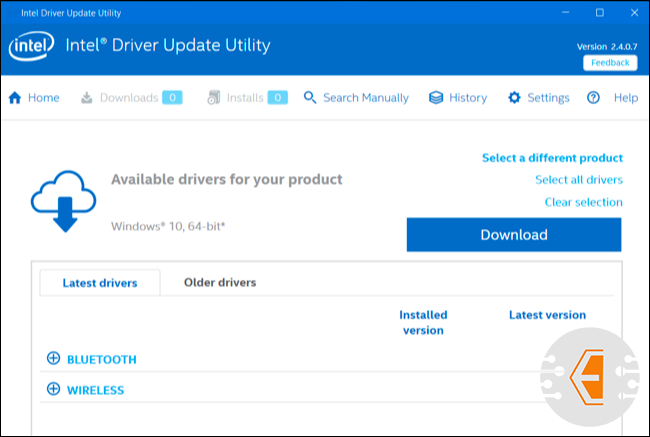This screenshot has width=650, height=437.
Task: Open the Settings label
Action: pyautogui.click(x=548, y=98)
